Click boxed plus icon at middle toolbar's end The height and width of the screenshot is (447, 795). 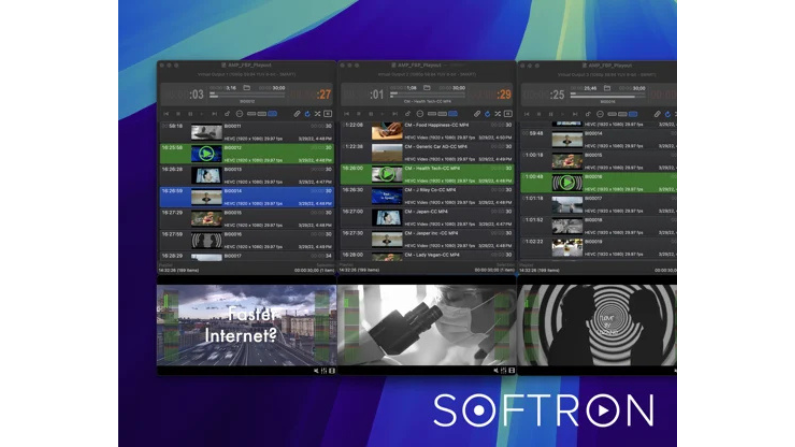(508, 114)
